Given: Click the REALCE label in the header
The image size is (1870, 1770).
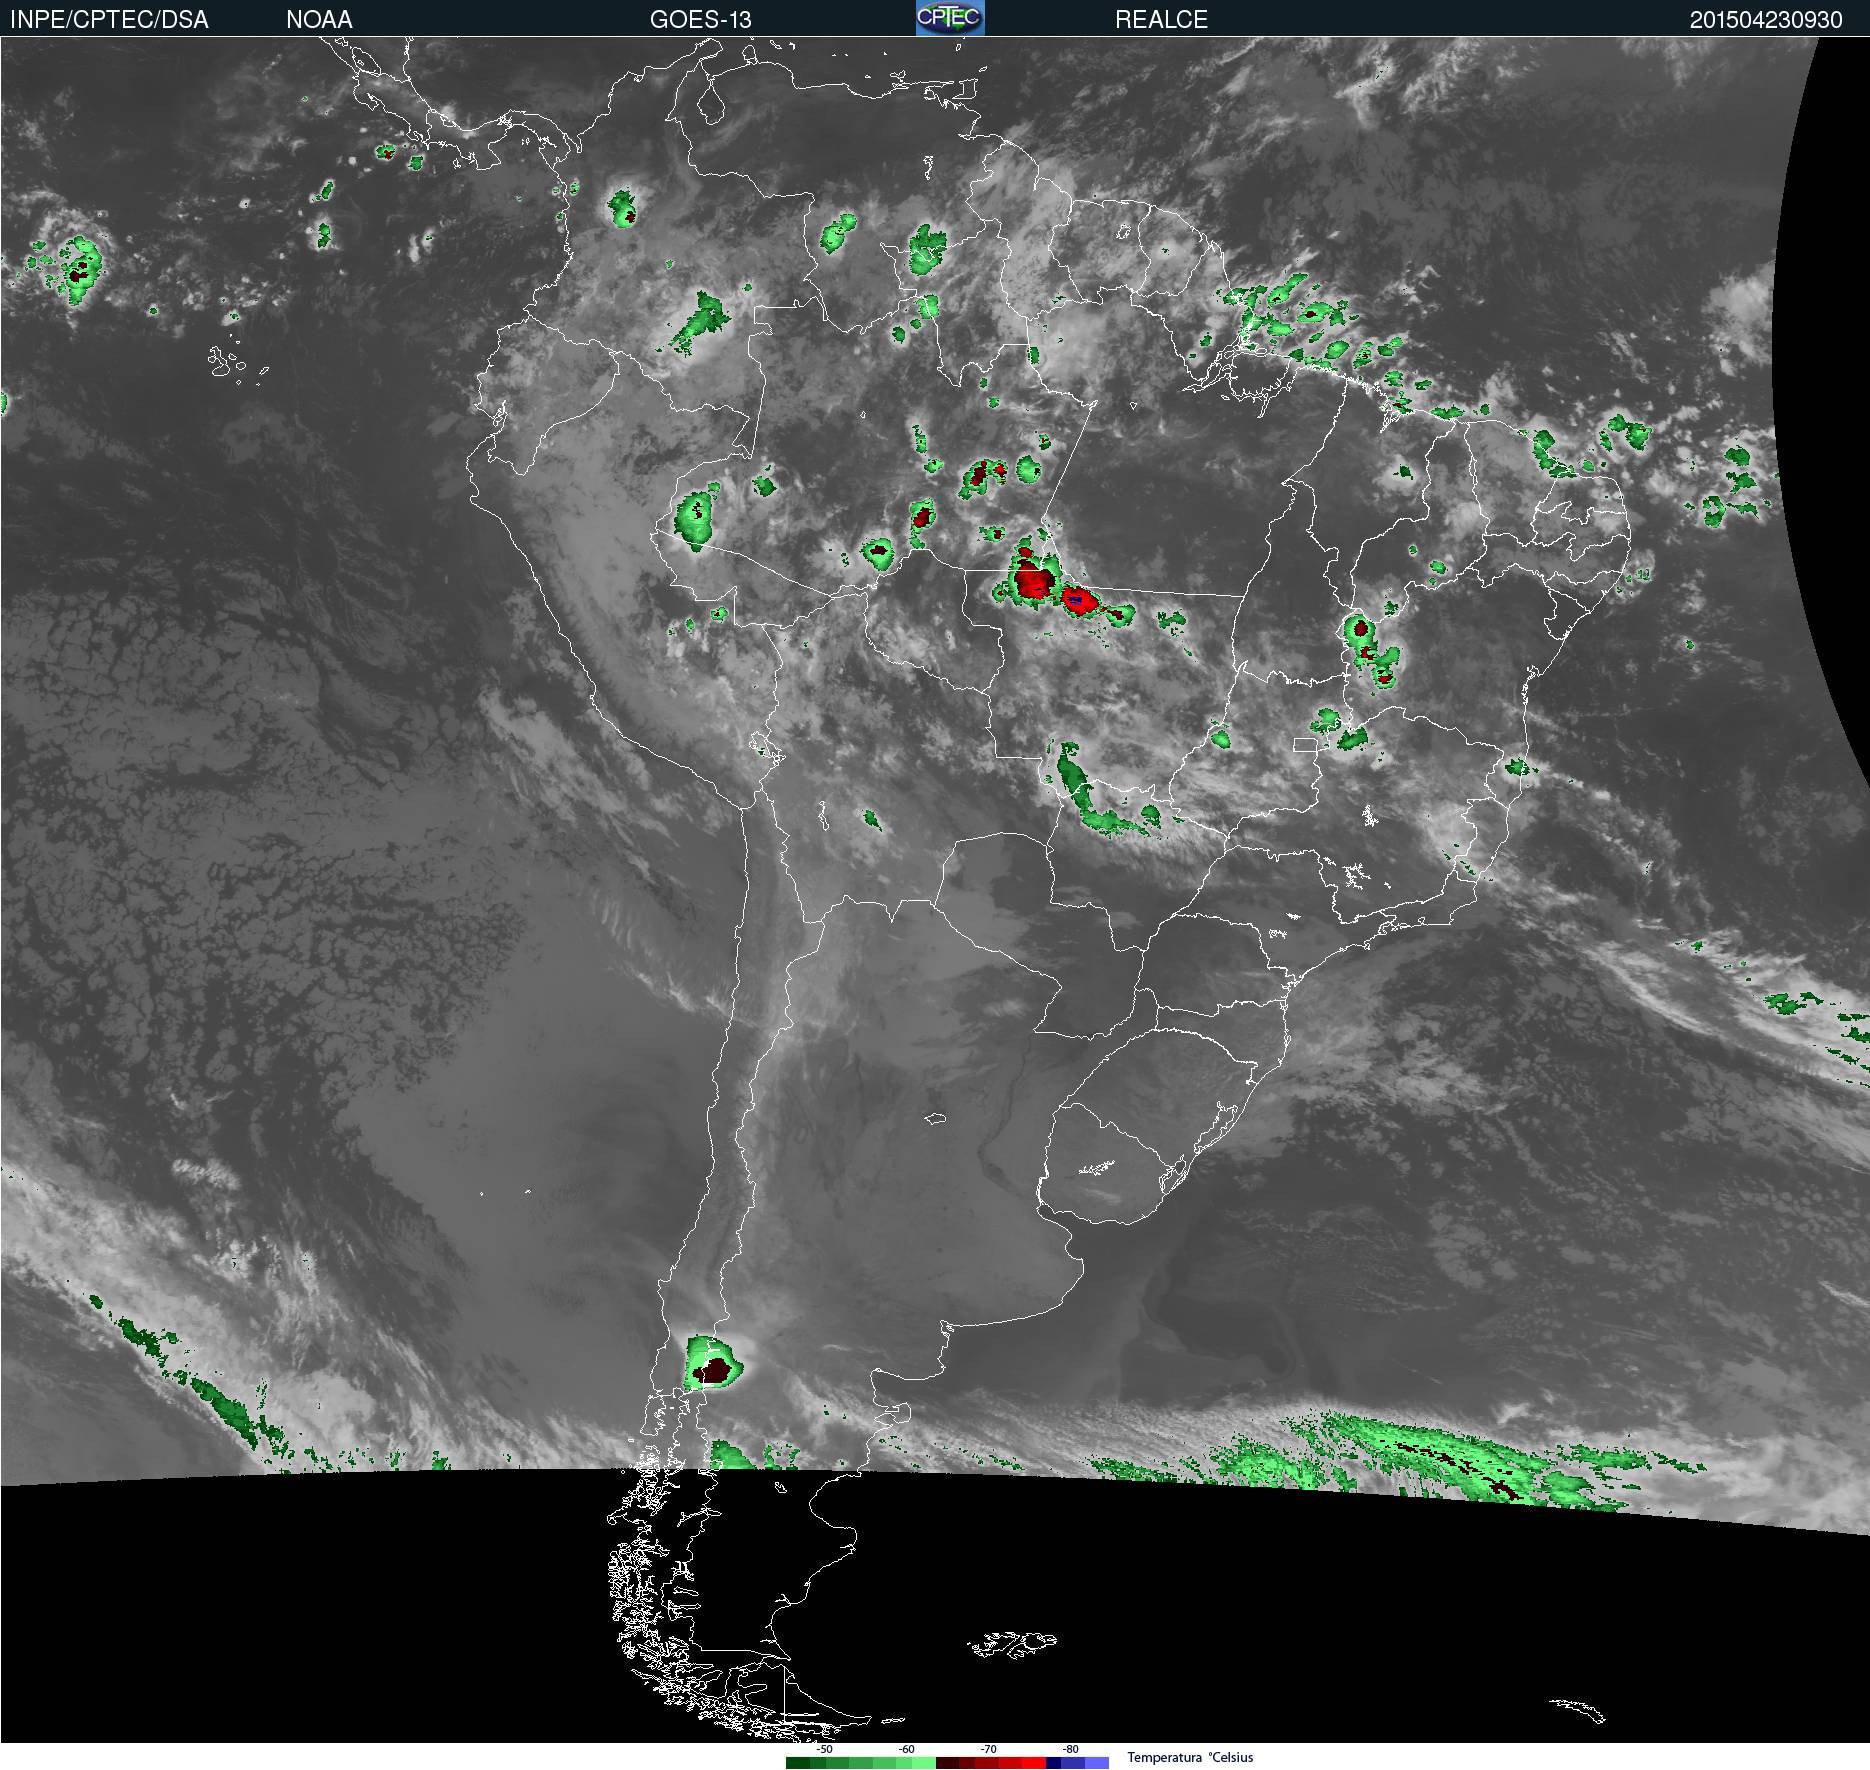Looking at the screenshot, I should 1161,19.
